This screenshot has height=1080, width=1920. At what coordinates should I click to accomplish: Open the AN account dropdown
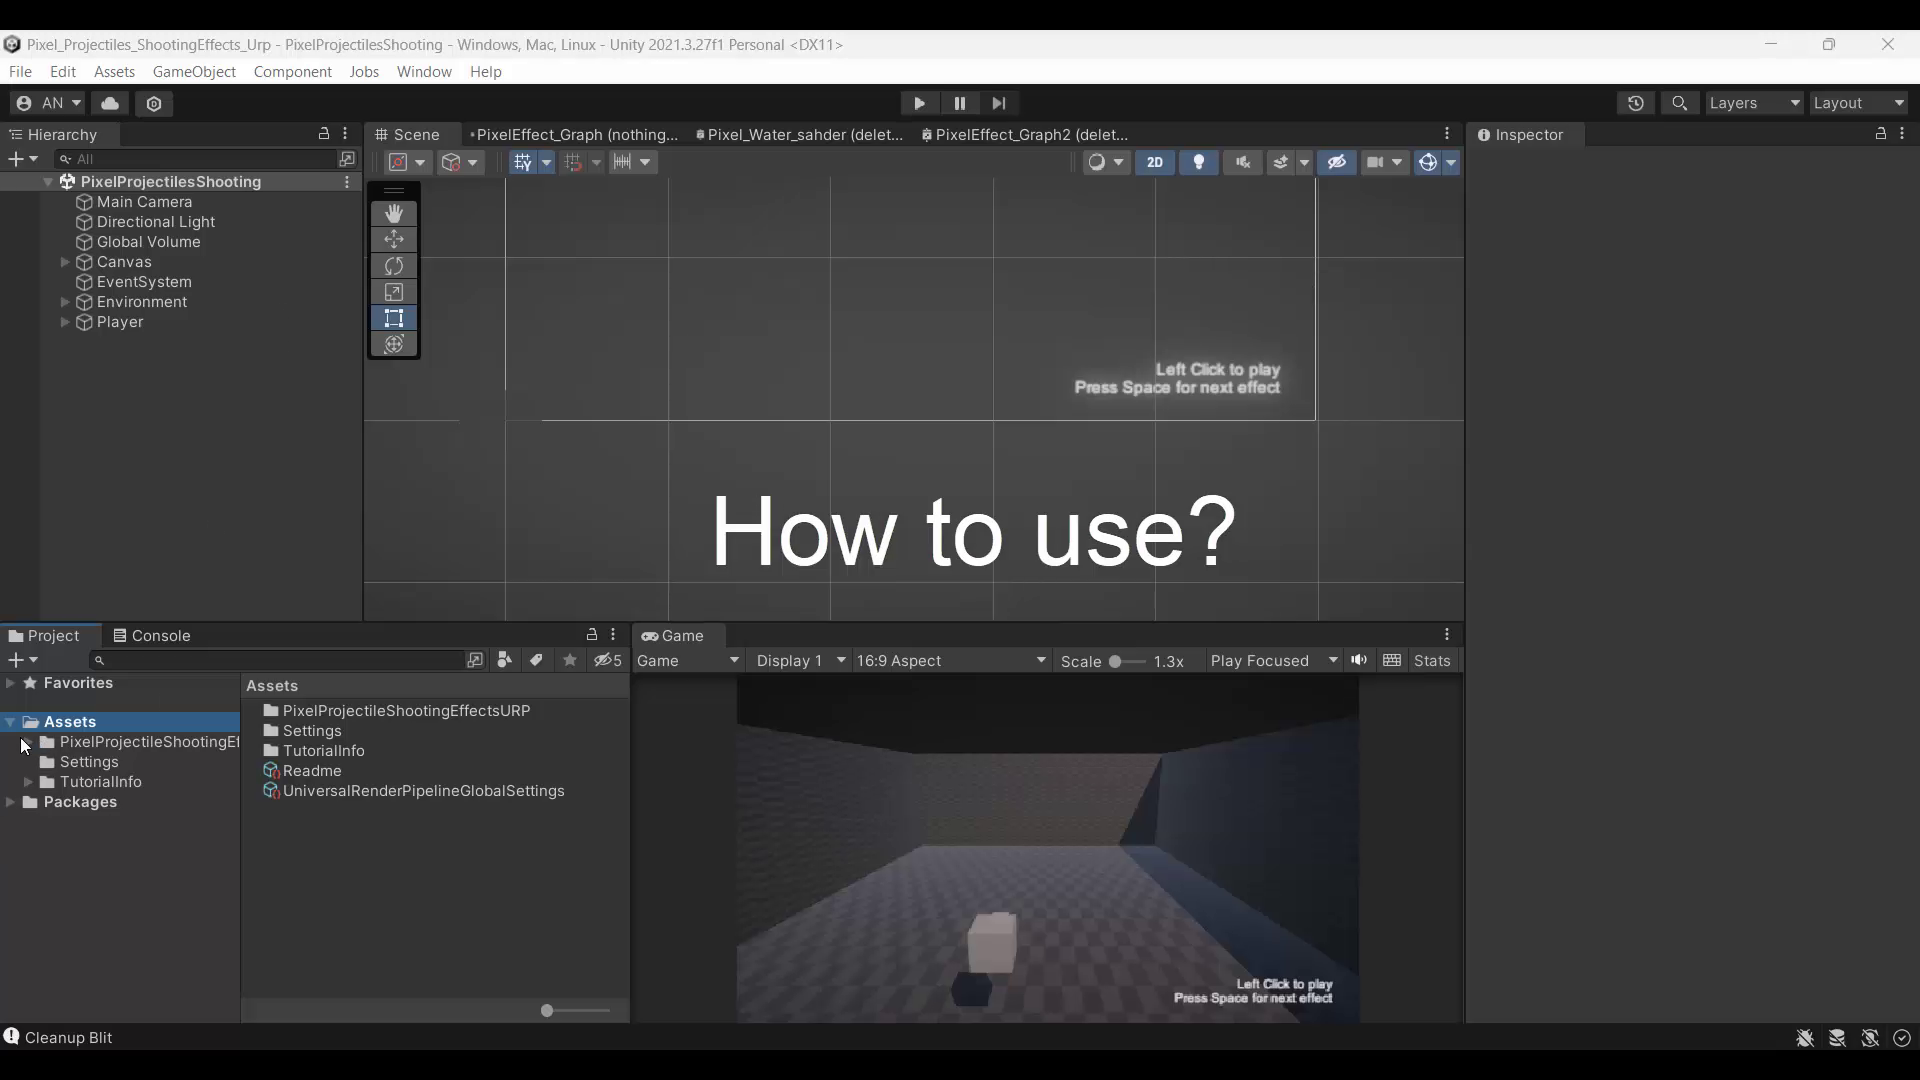coord(48,103)
